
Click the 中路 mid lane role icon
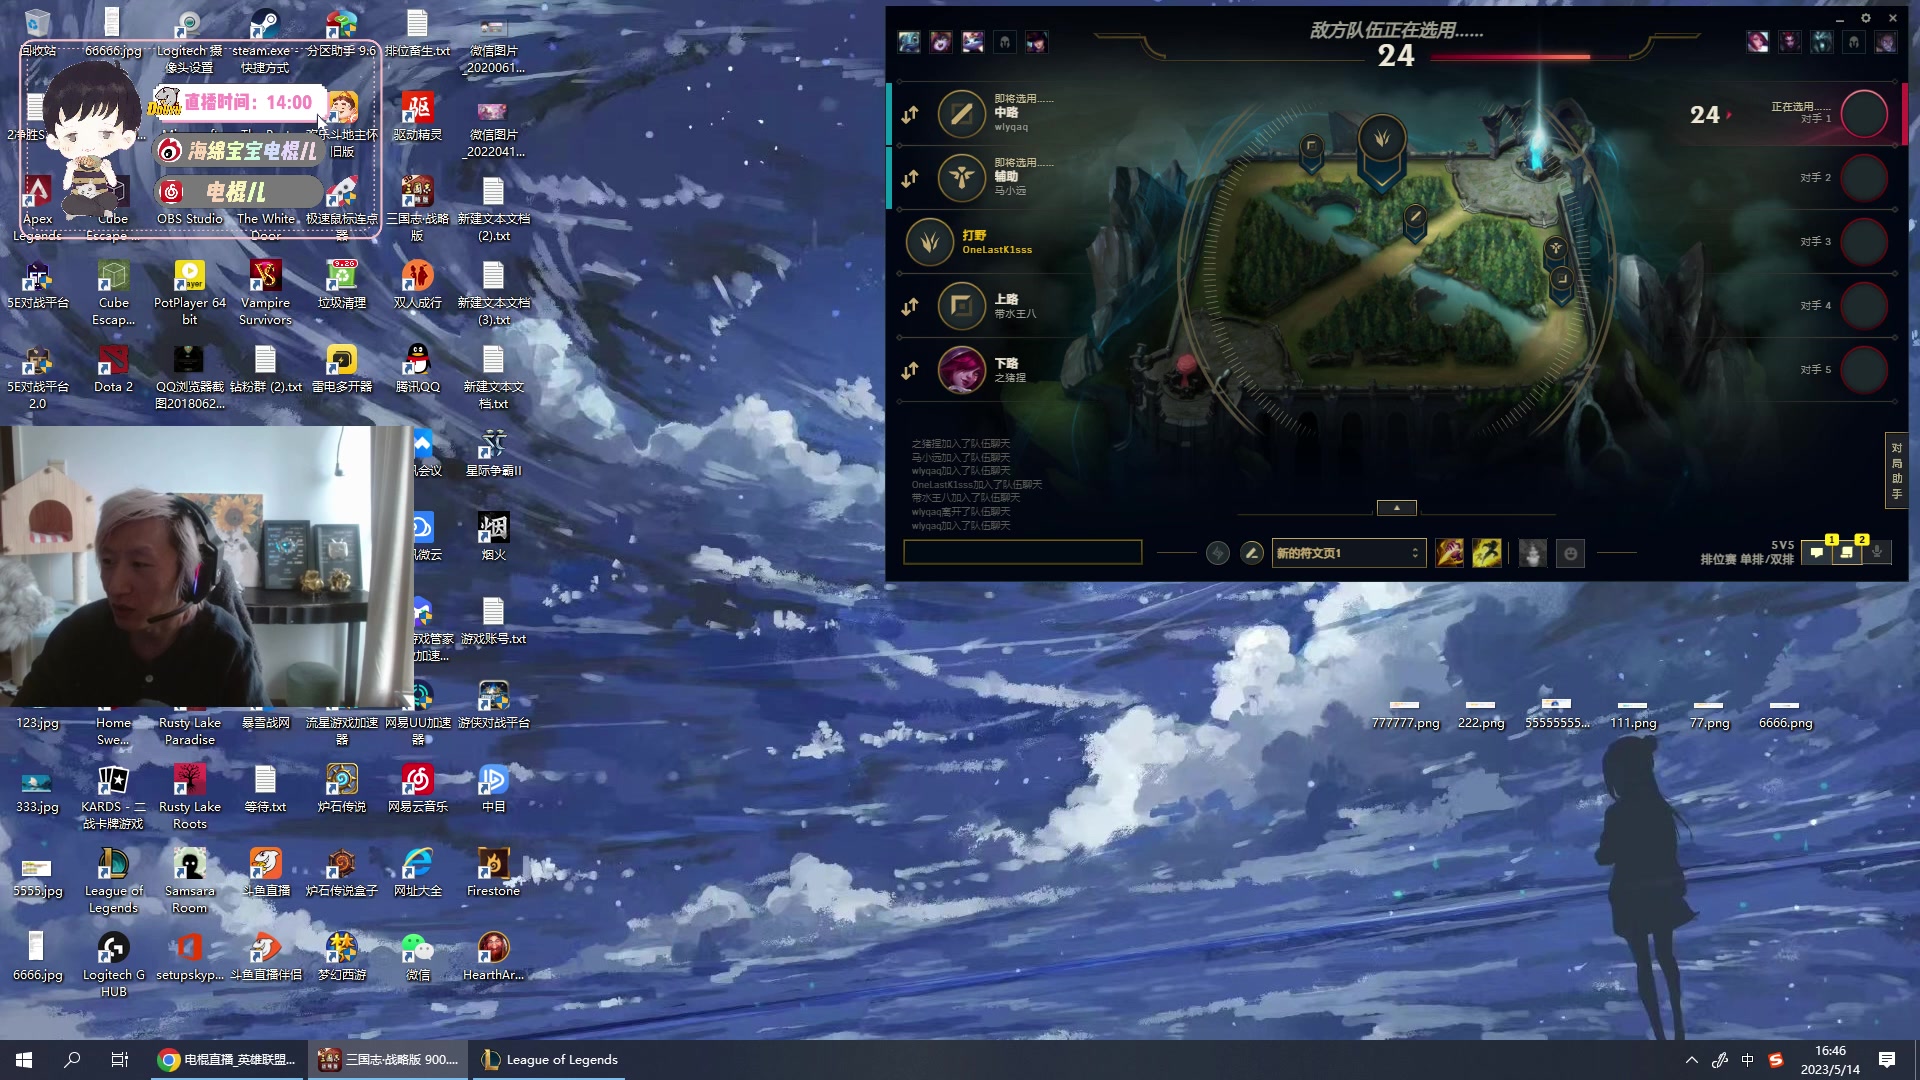pyautogui.click(x=961, y=114)
